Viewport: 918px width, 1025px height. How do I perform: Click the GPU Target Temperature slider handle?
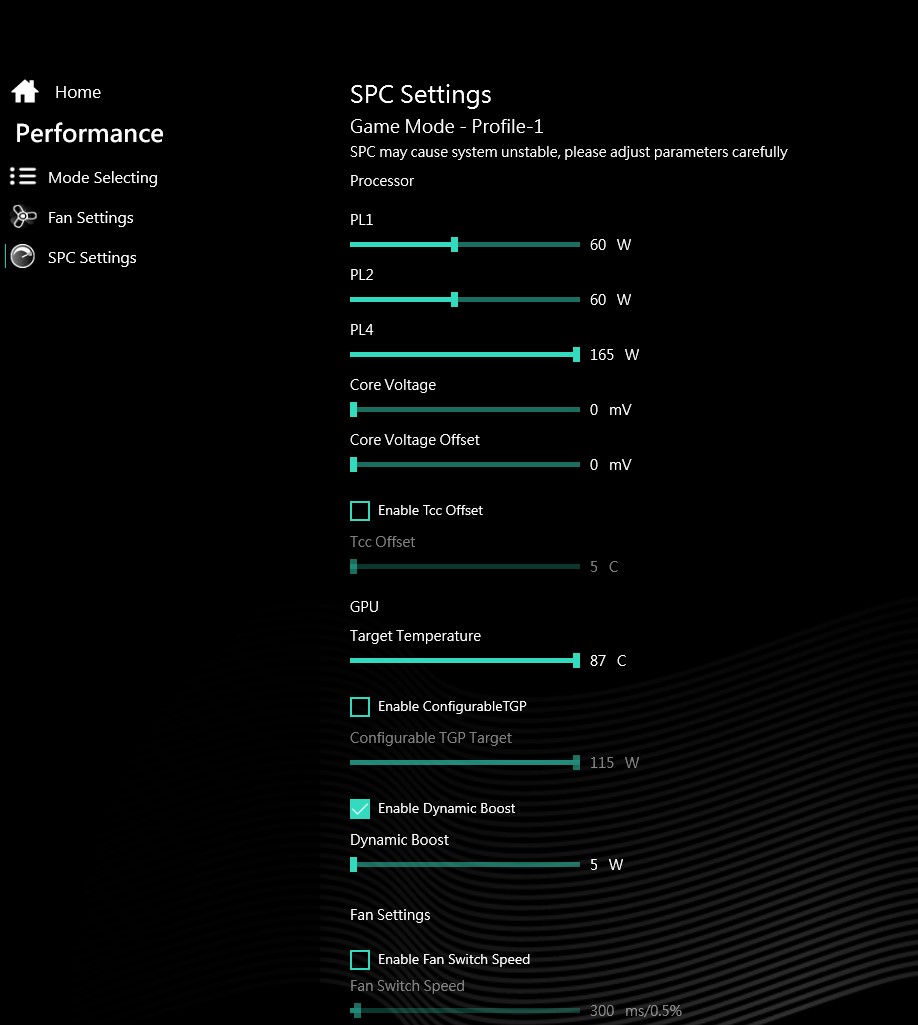pyautogui.click(x=576, y=660)
